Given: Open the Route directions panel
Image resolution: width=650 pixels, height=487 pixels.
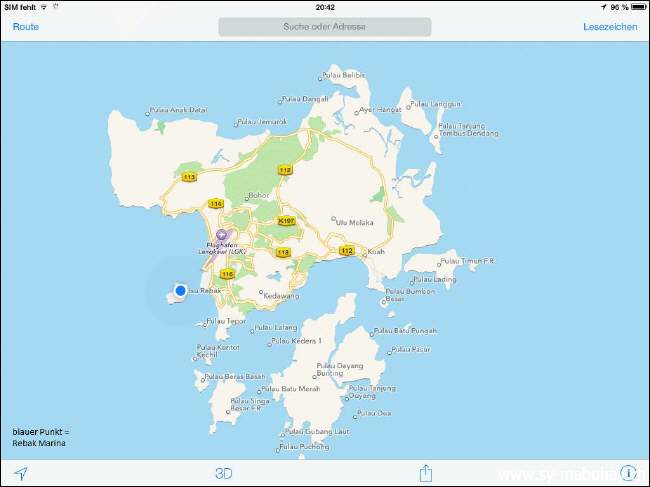Looking at the screenshot, I should pyautogui.click(x=26, y=27).
